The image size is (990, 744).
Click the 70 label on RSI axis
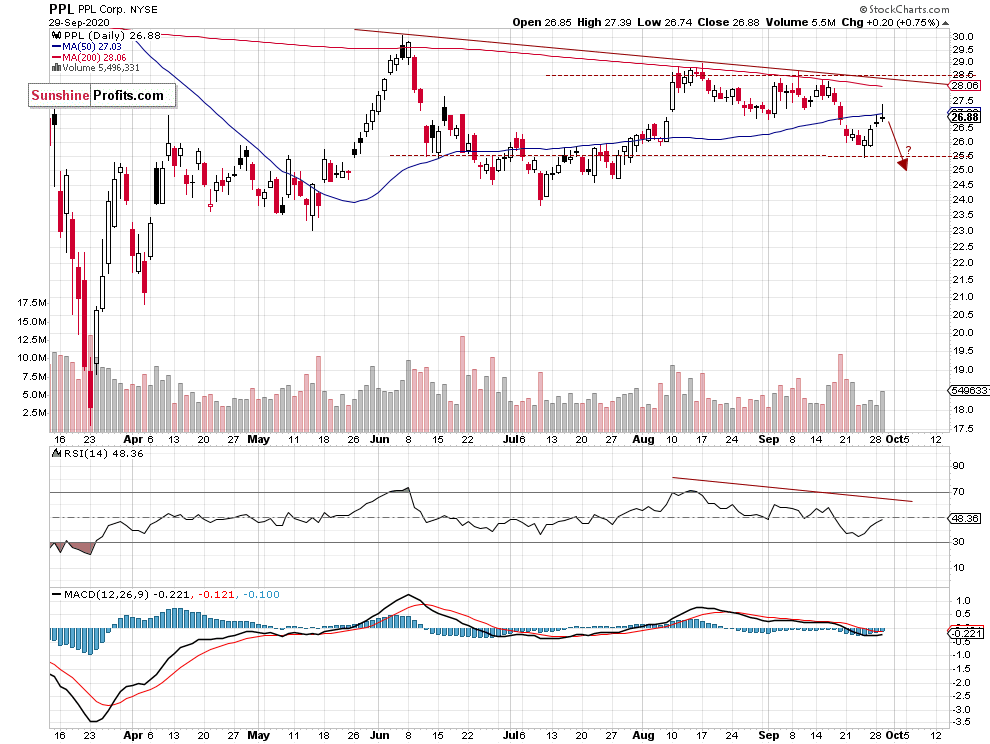tap(958, 491)
